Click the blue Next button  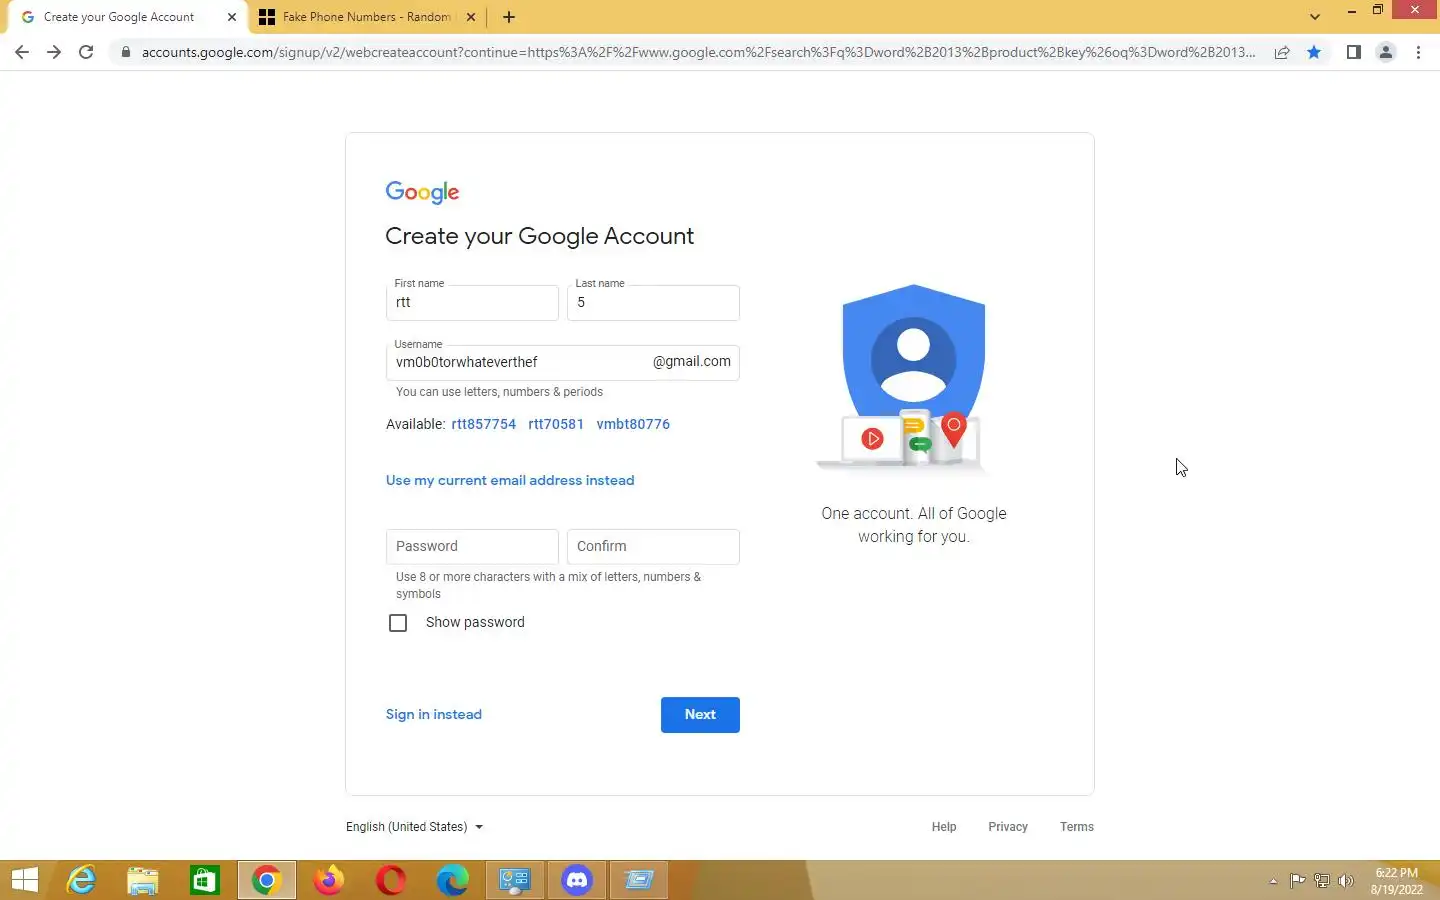point(700,715)
